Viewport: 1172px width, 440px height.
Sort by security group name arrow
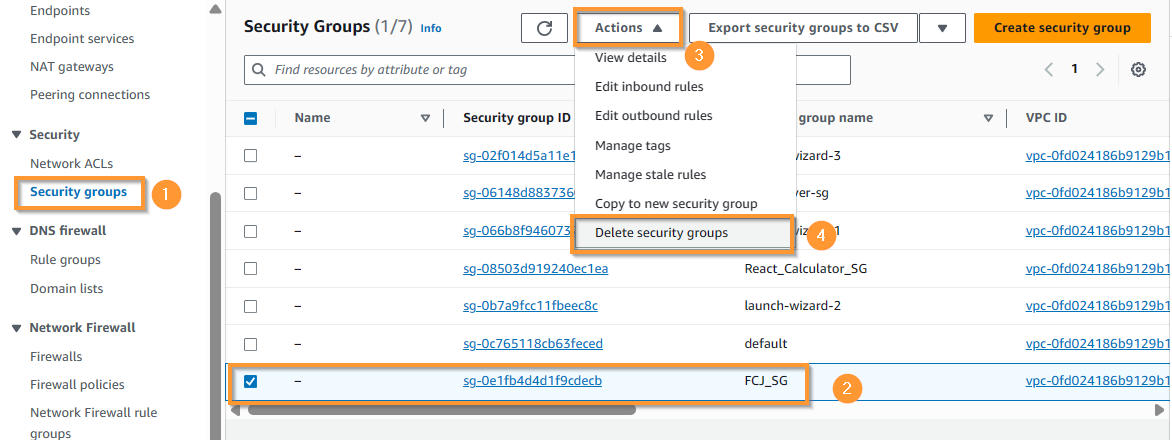coord(988,118)
